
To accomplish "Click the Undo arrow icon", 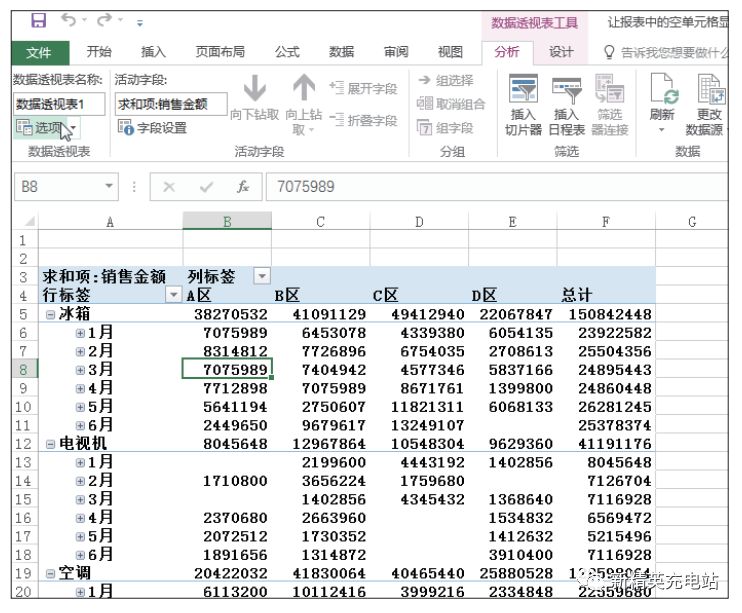I will 68,20.
